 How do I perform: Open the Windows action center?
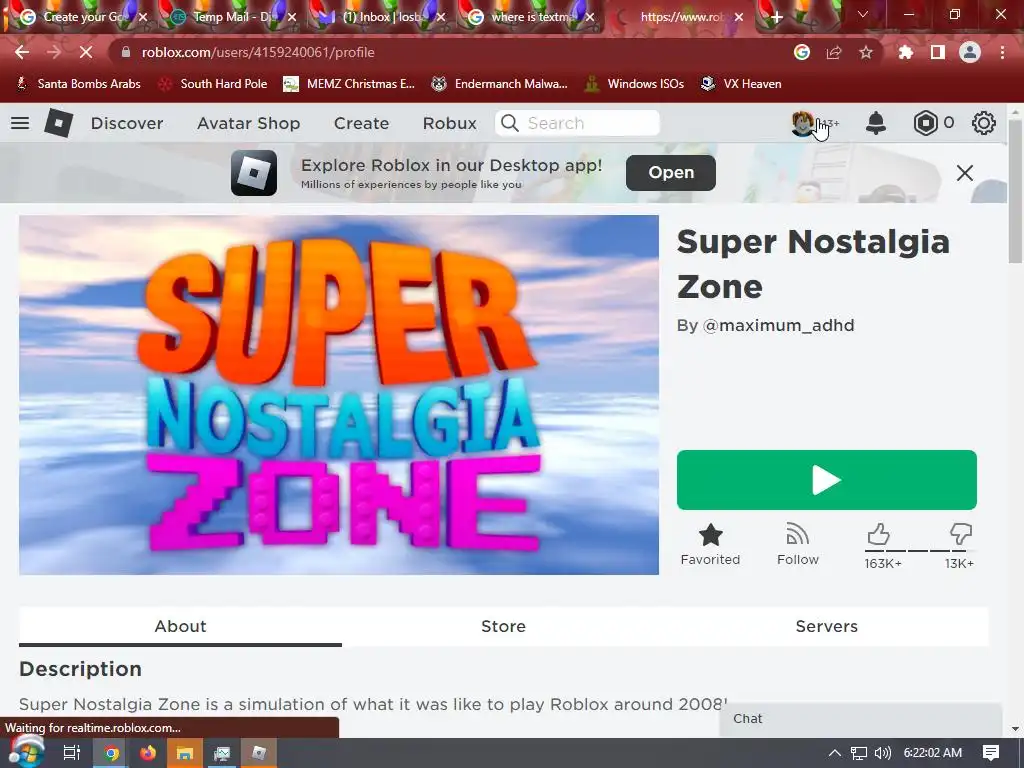pyautogui.click(x=991, y=752)
